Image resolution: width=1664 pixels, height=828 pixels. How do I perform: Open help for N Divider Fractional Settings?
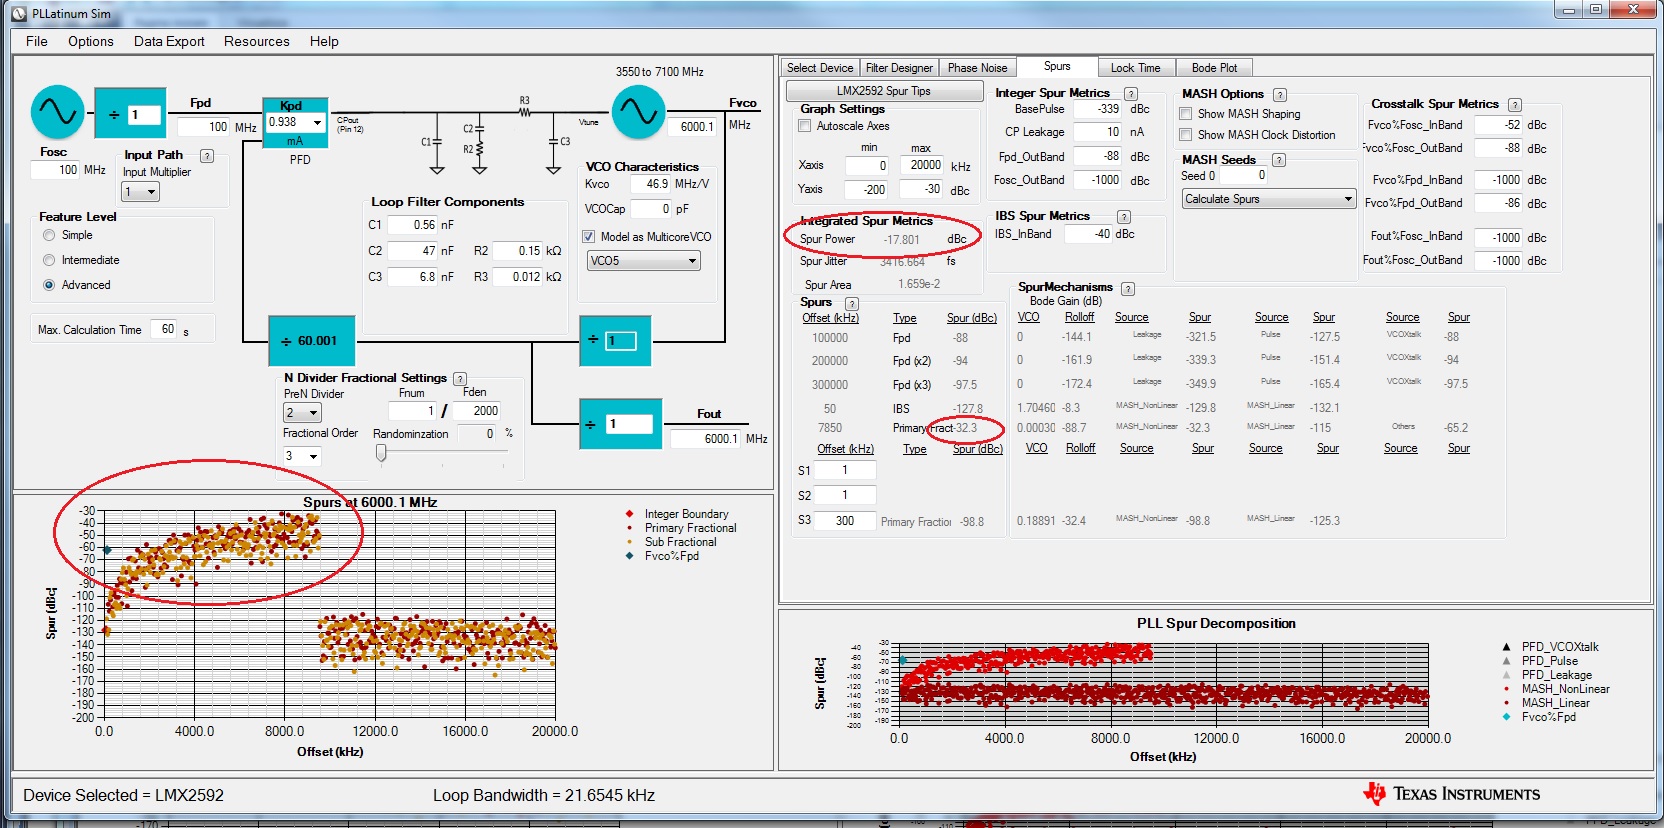click(460, 379)
